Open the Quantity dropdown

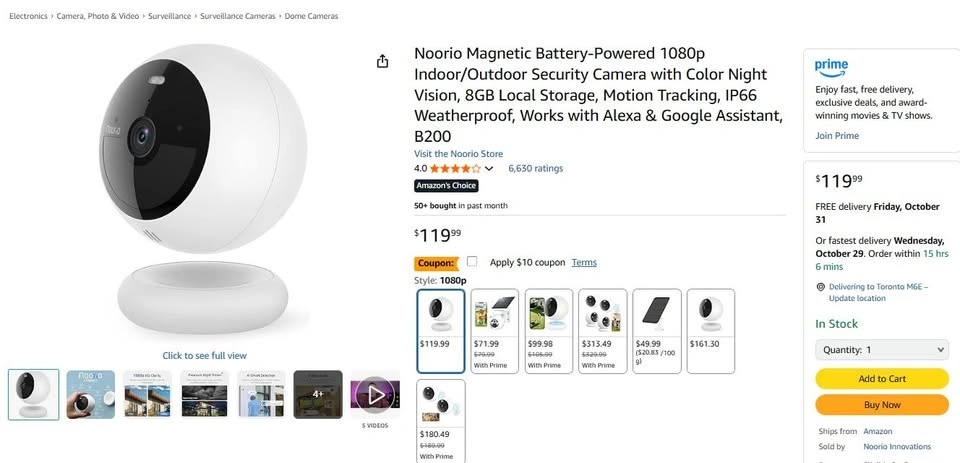point(881,350)
